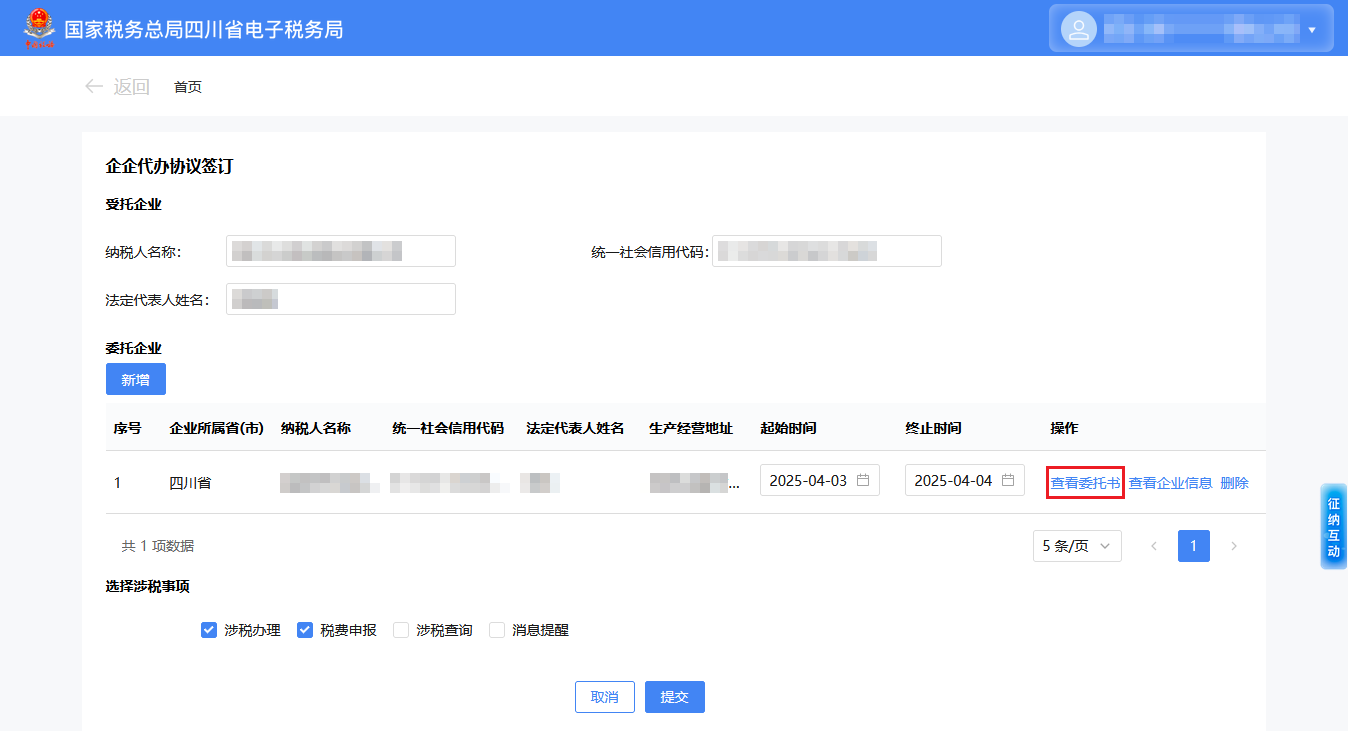Select page 1 in pagination

point(1194,546)
